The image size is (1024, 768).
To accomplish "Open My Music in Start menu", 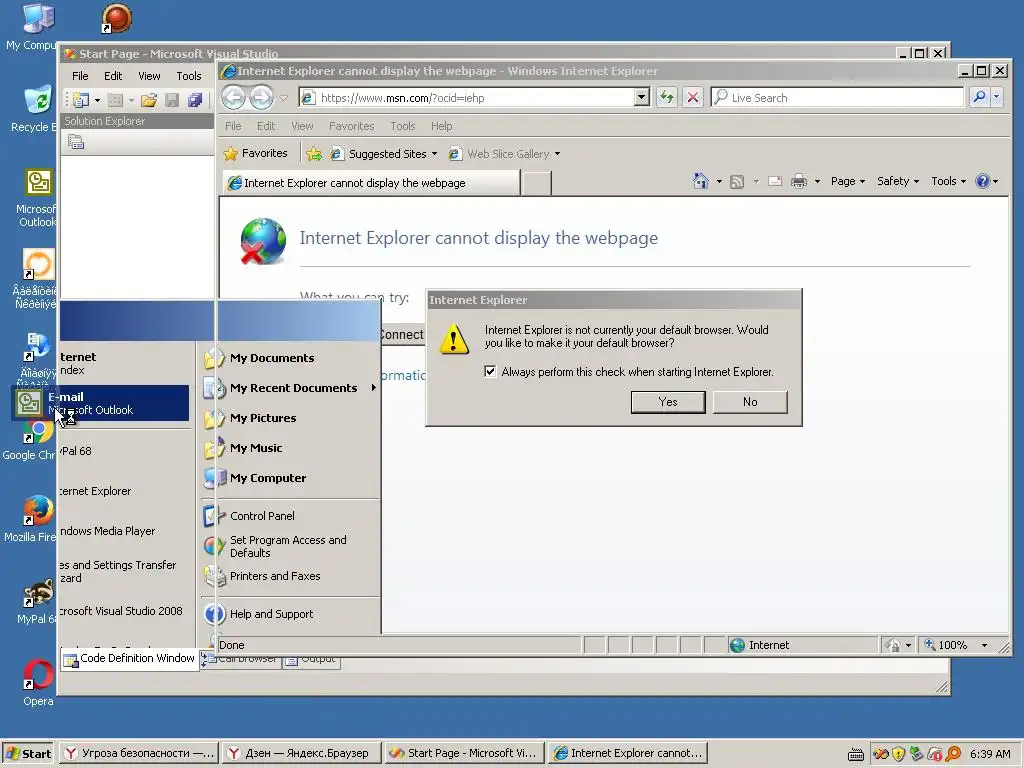I will tap(291, 448).
